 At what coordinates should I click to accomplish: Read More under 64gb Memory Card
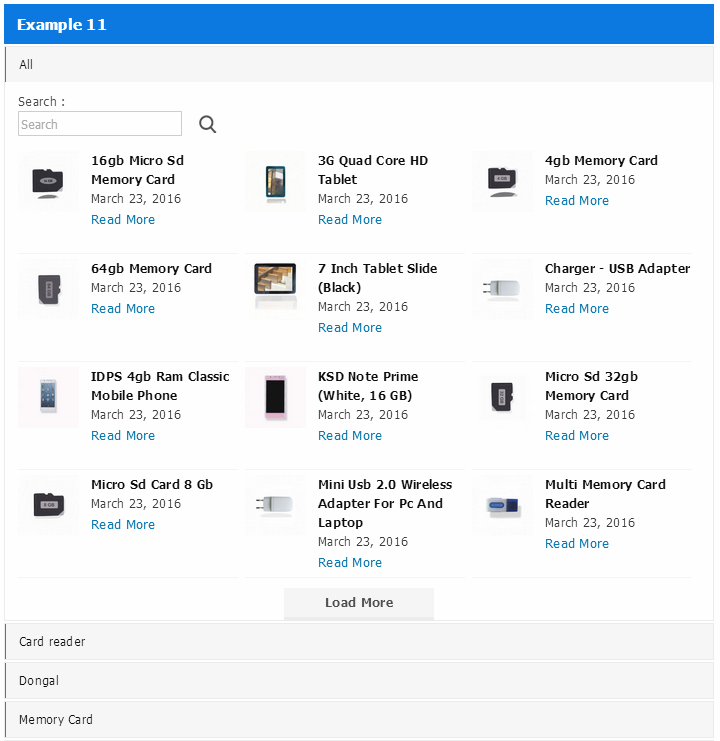tap(123, 309)
